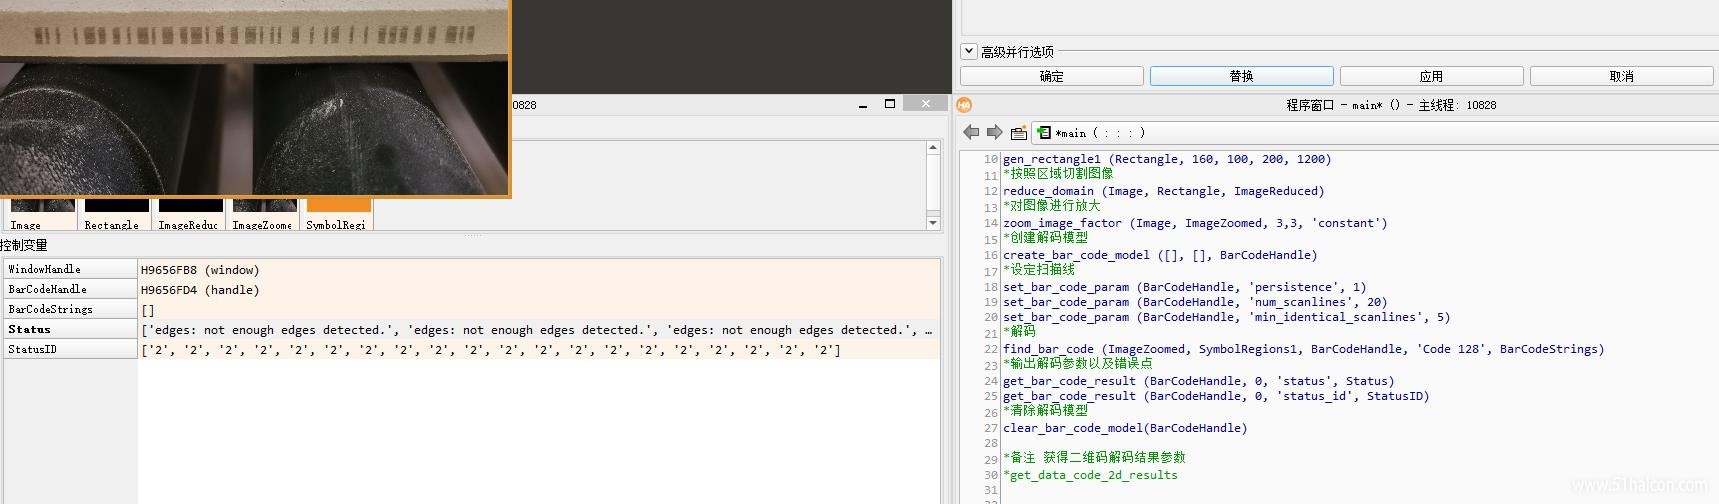
Task: Click the comment *设定扫描线
Action: 1039,270
